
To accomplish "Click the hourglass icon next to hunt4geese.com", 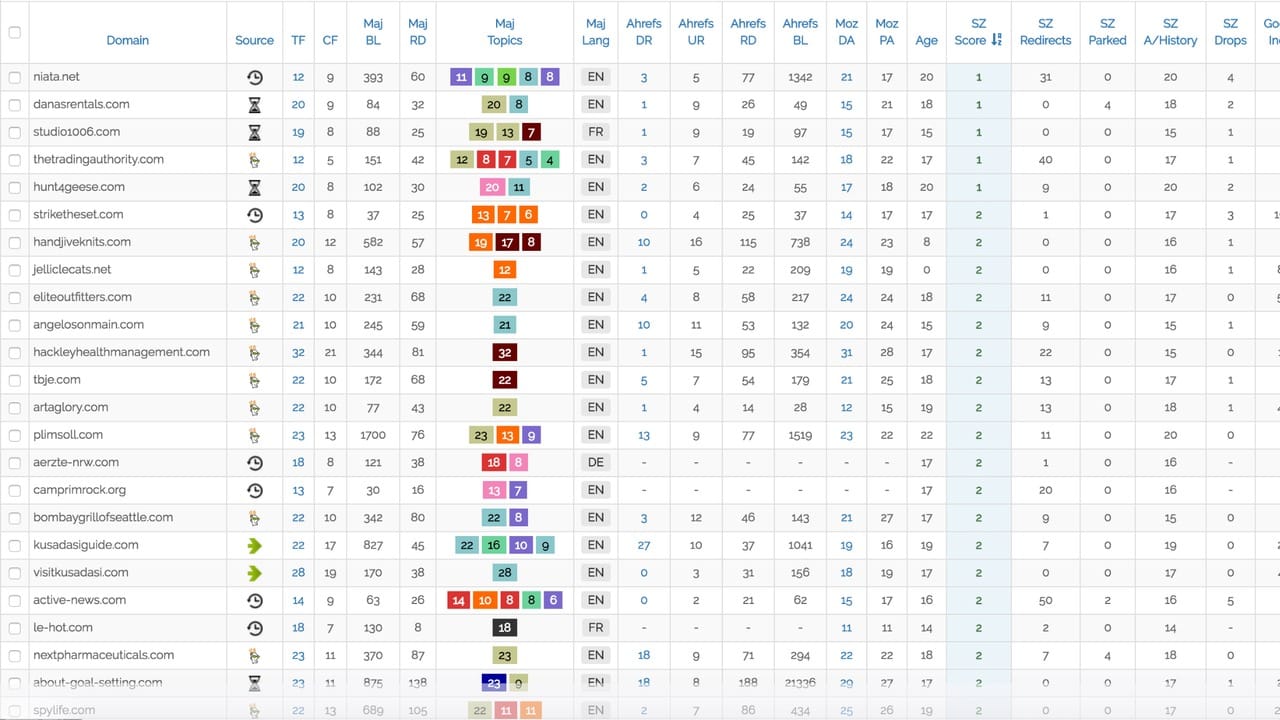I will (x=255, y=186).
